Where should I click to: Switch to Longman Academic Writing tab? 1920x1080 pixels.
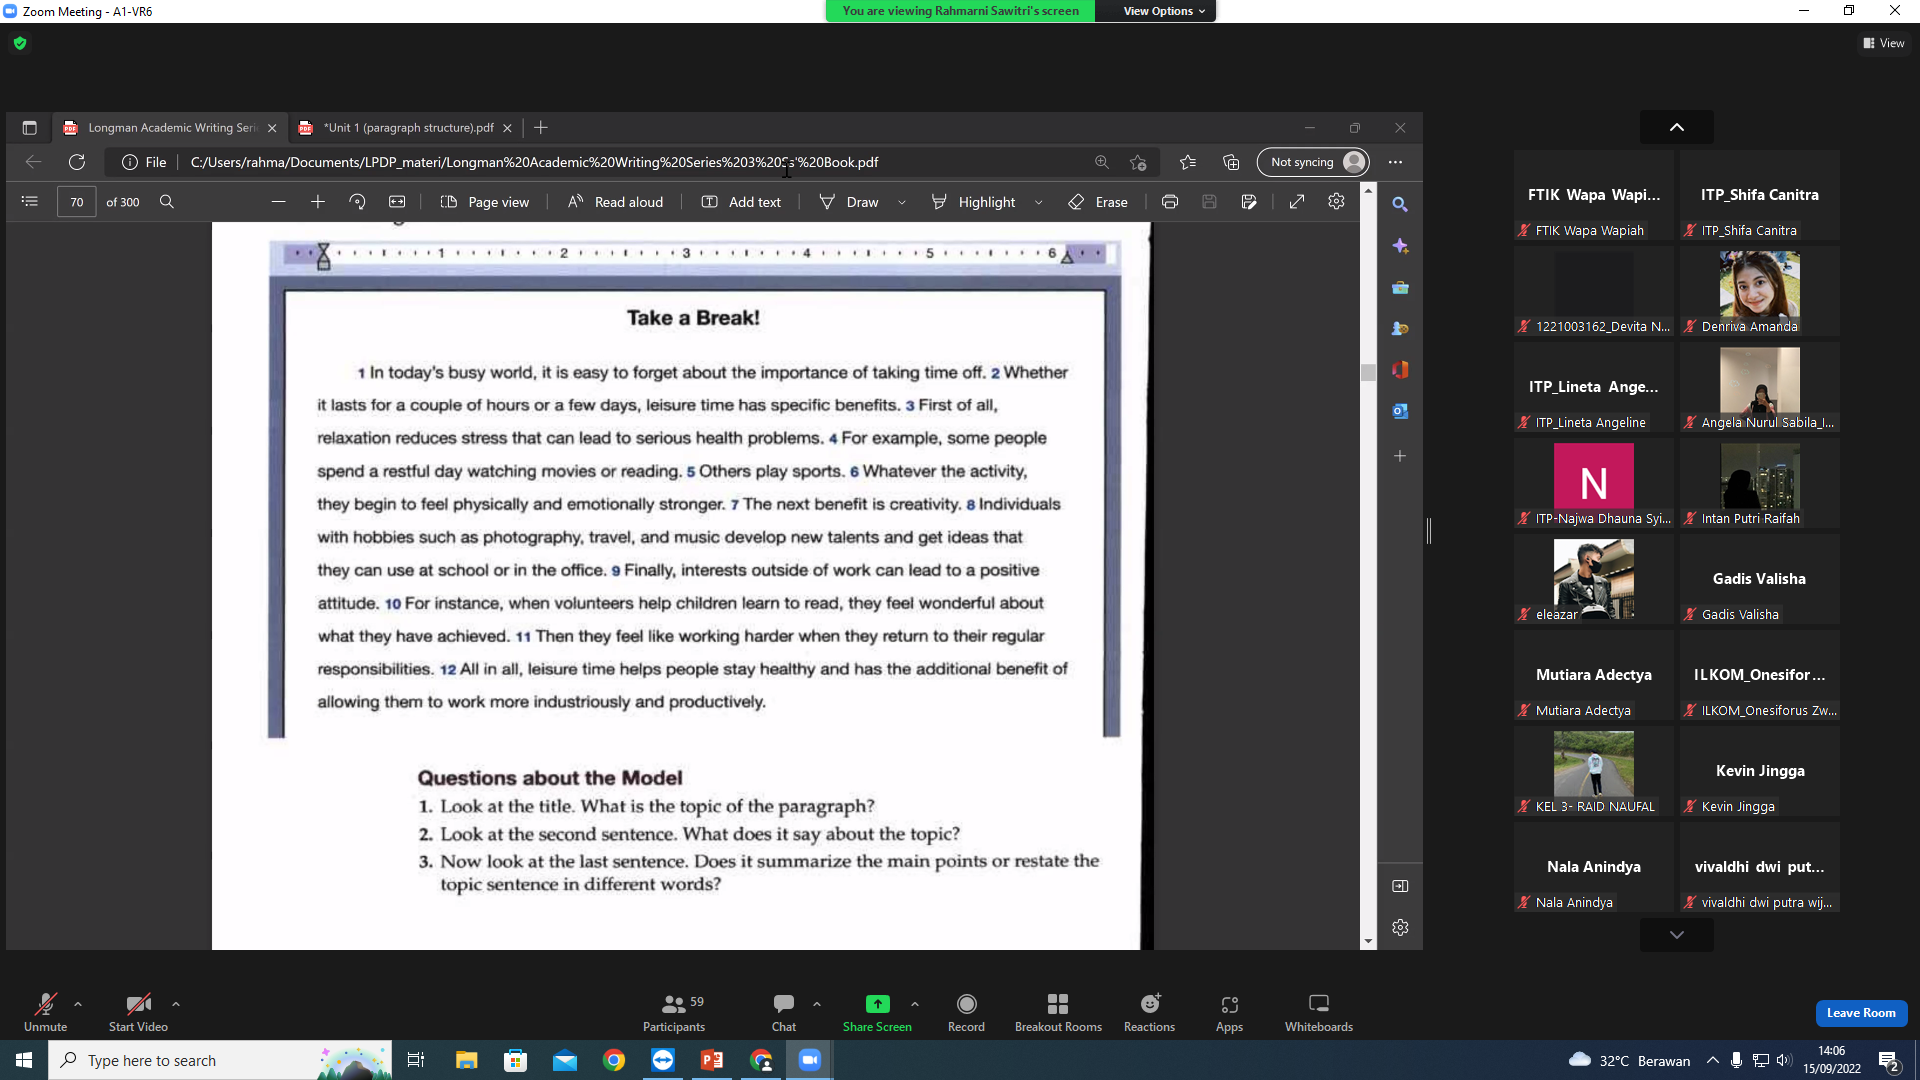click(x=170, y=128)
